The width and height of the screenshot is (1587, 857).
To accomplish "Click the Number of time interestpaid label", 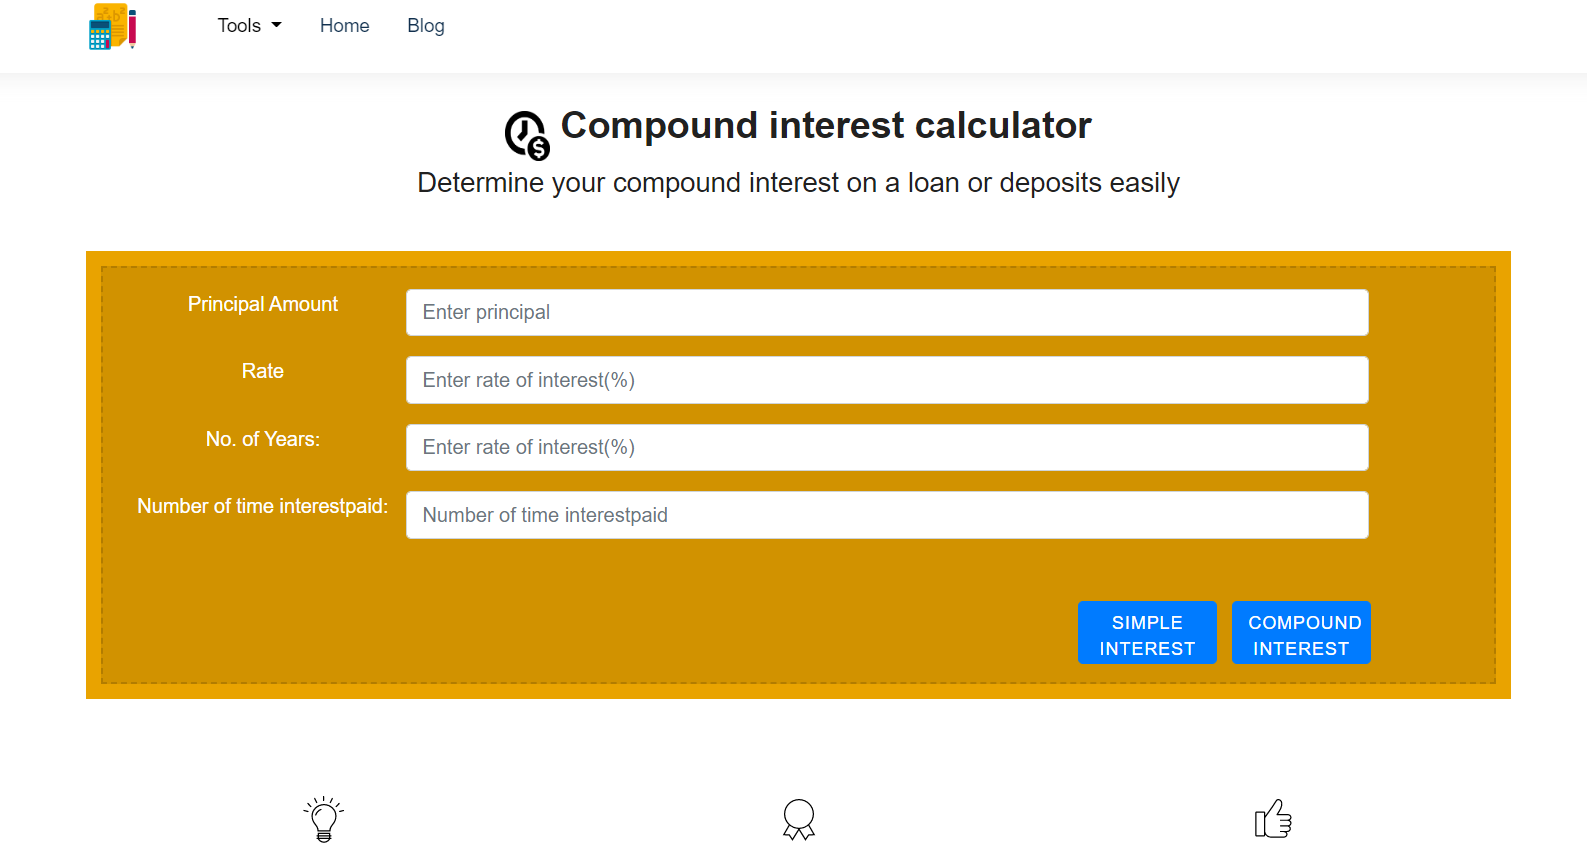I will click(x=263, y=506).
